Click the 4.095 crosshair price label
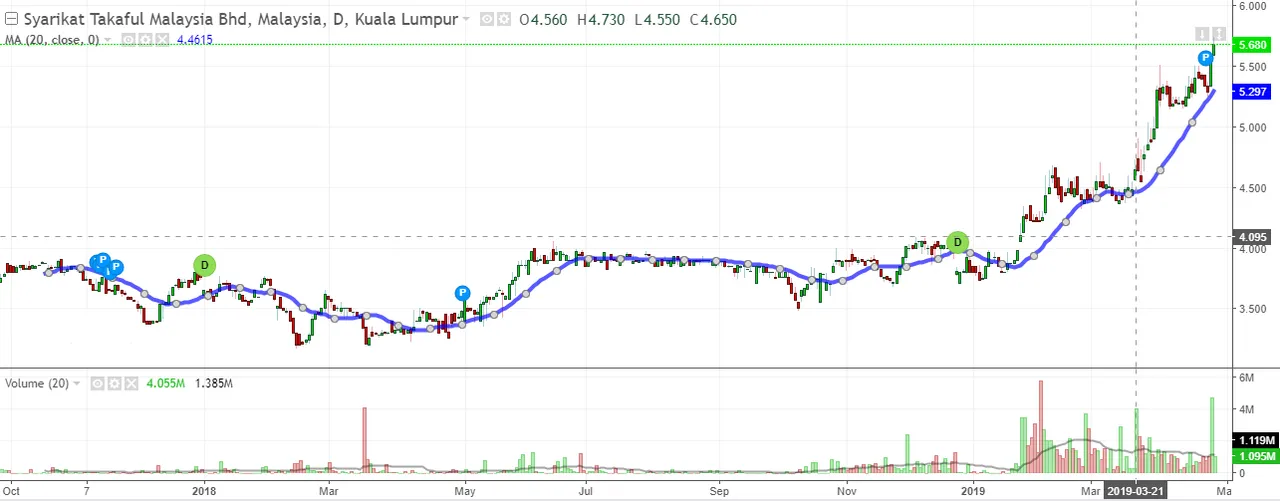Image resolution: width=1280 pixels, height=501 pixels. [1254, 237]
